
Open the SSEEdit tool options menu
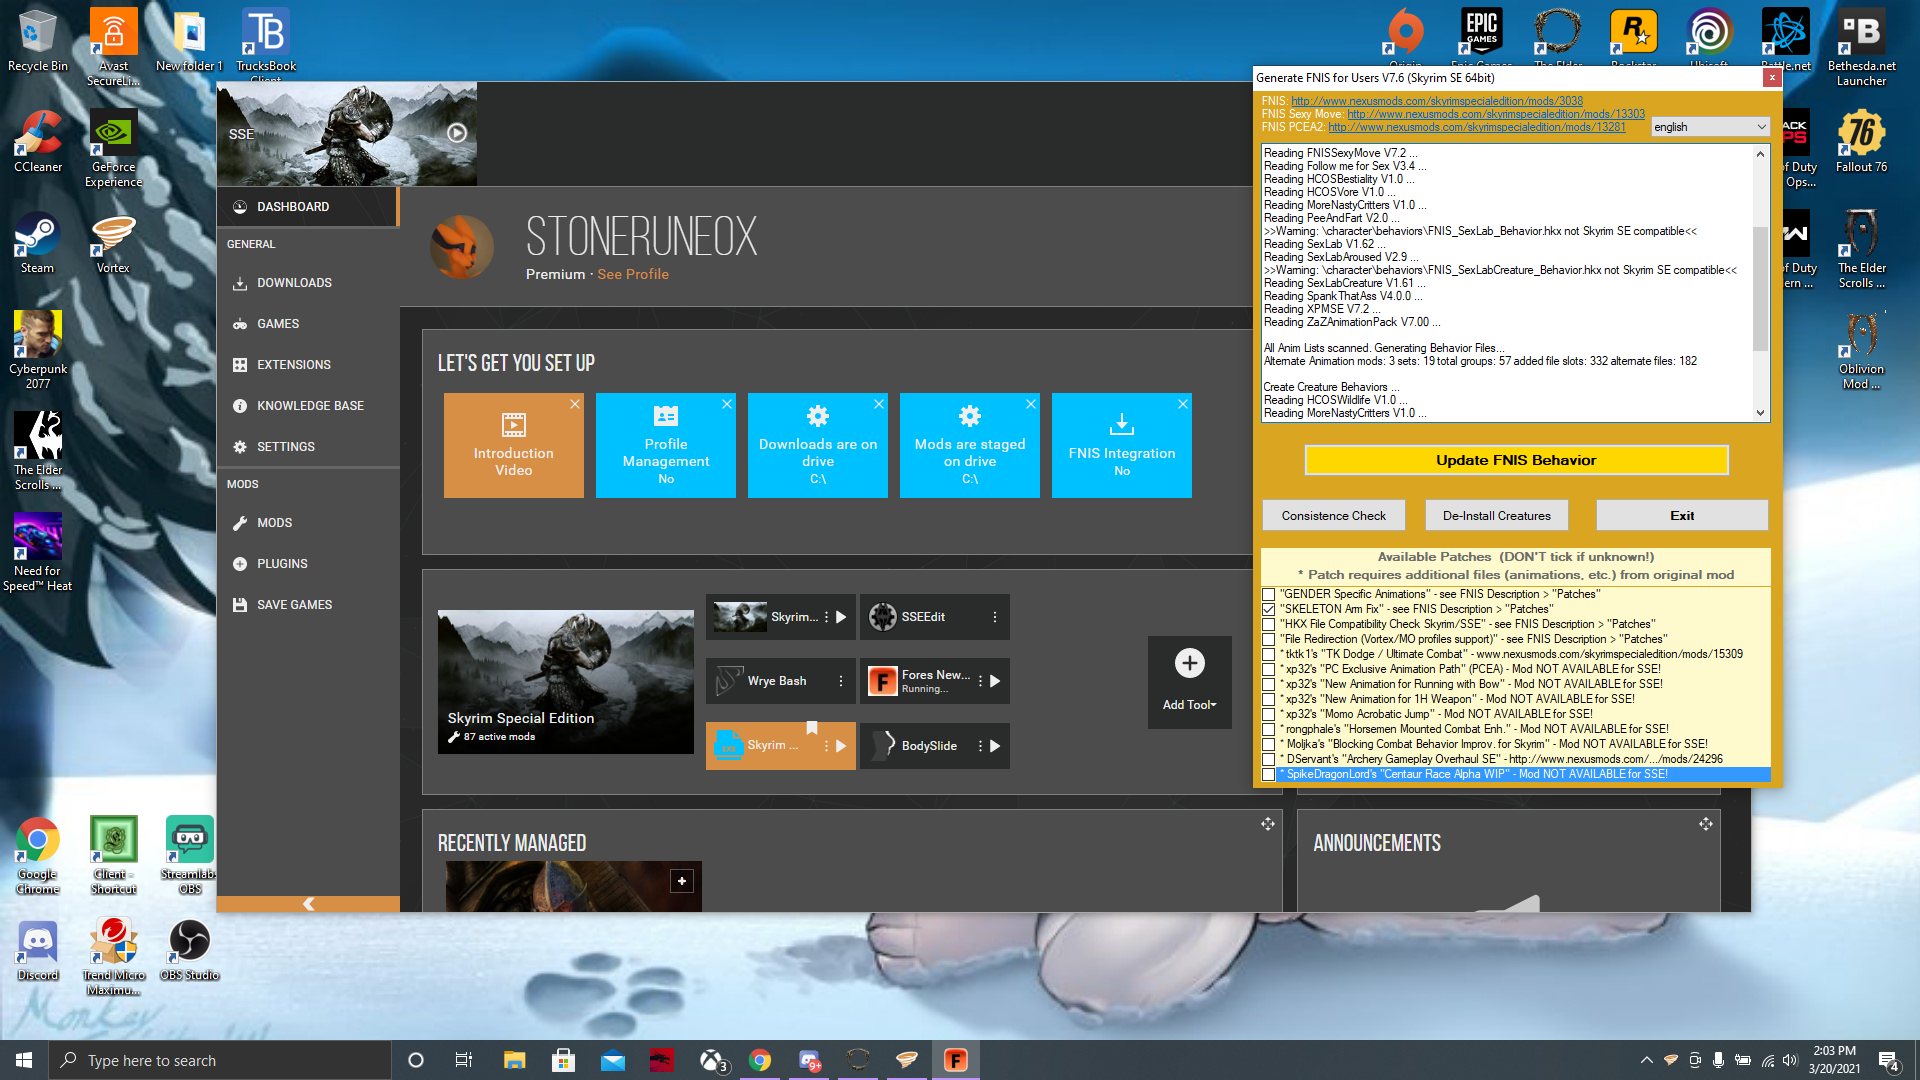click(x=995, y=617)
